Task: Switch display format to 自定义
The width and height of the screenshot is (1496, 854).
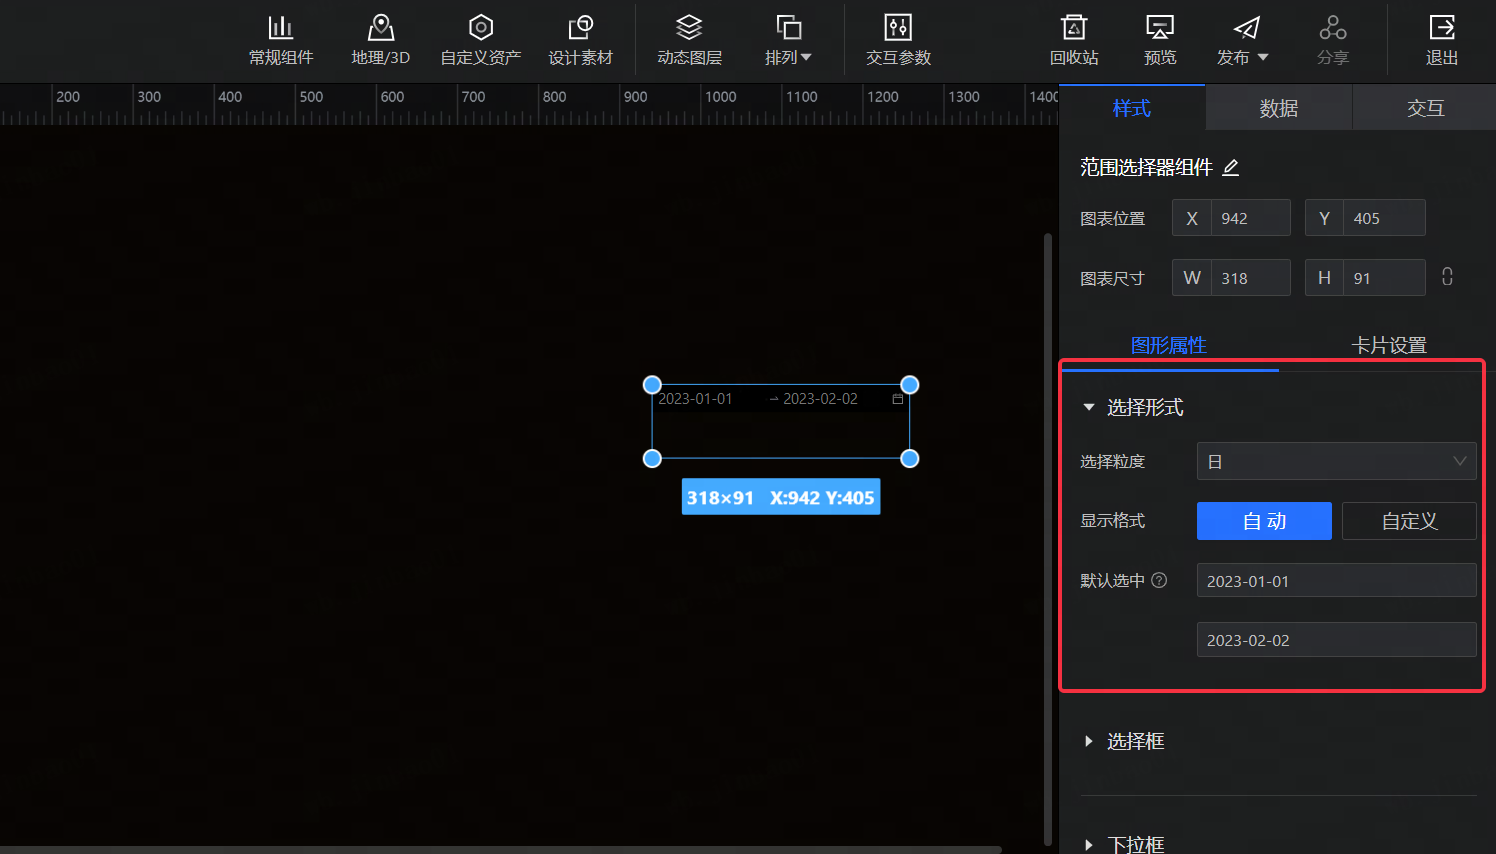Action: click(x=1409, y=521)
